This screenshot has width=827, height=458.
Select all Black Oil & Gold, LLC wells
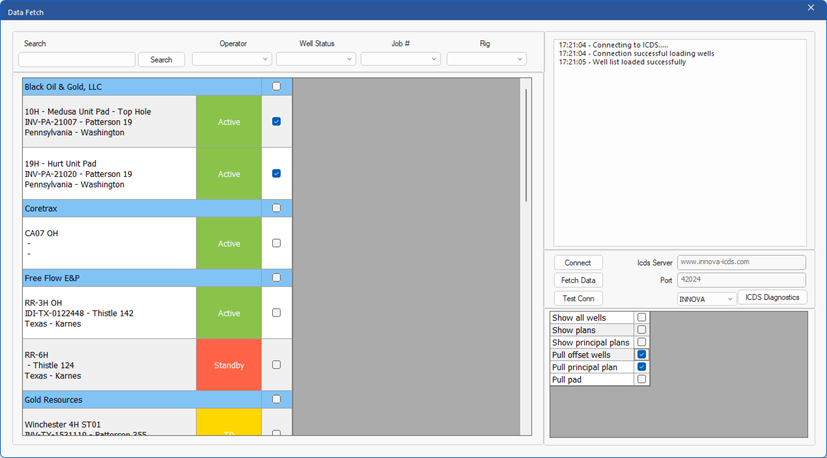click(277, 87)
